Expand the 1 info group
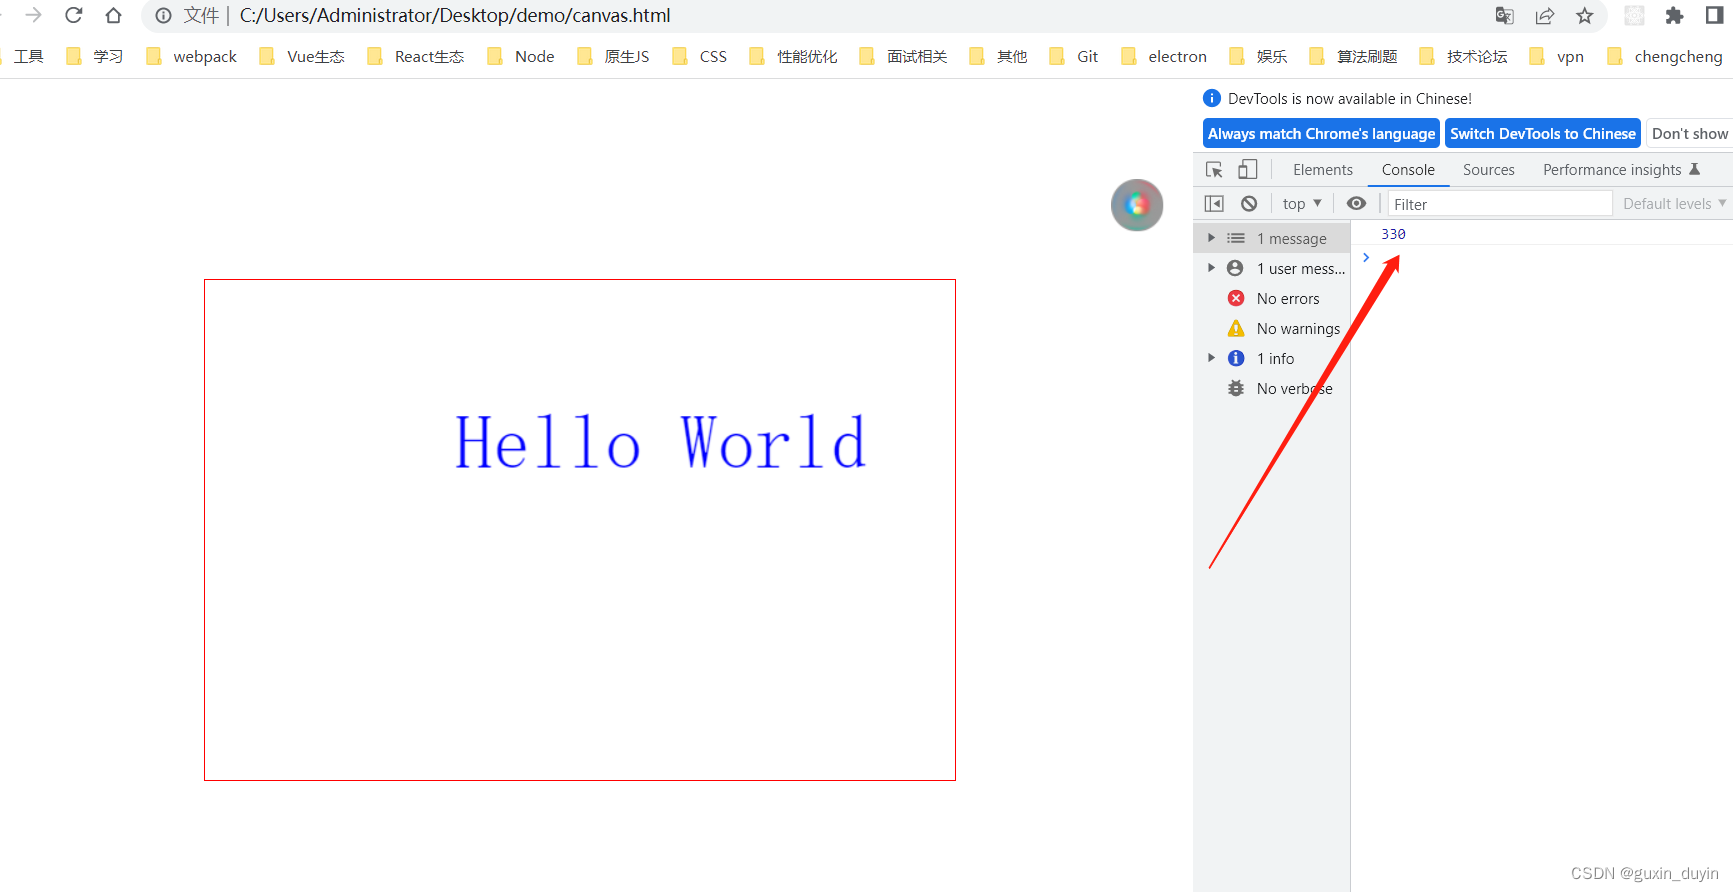 pos(1211,358)
